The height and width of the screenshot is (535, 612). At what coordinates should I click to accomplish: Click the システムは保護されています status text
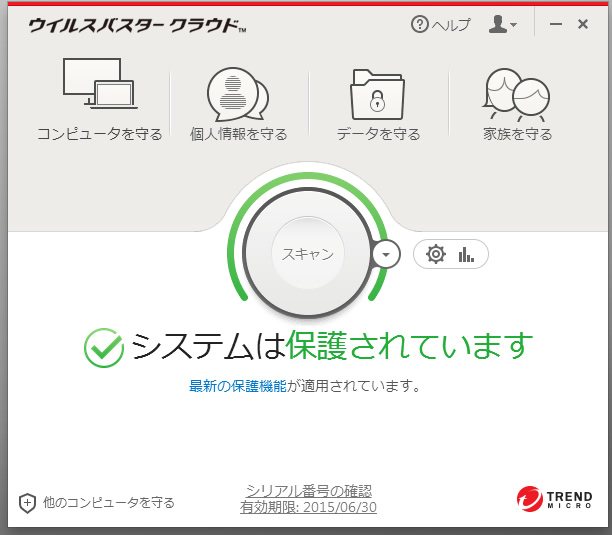[x=332, y=346]
